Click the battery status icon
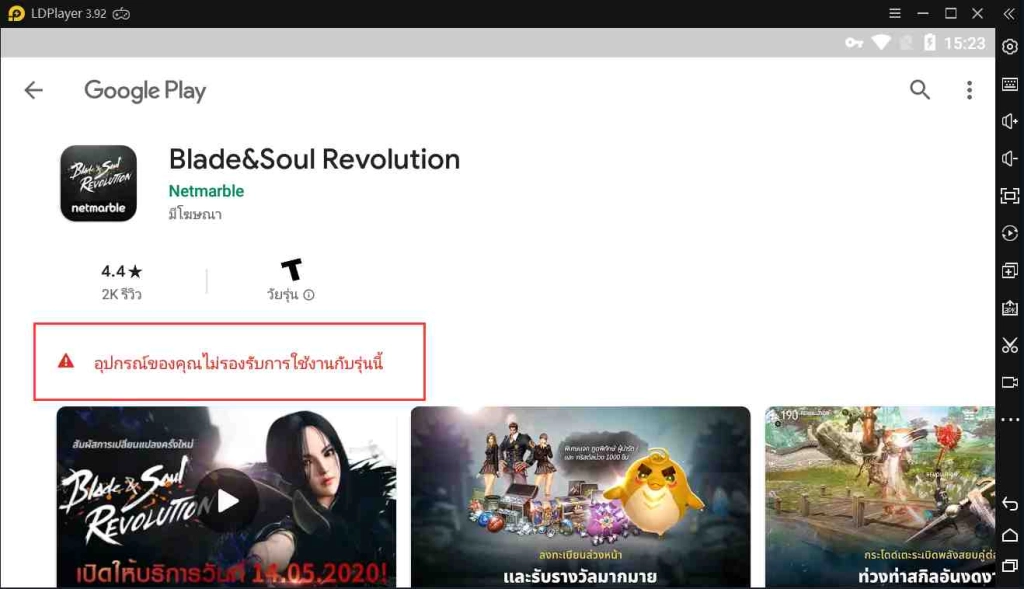The height and width of the screenshot is (589, 1024). click(929, 42)
